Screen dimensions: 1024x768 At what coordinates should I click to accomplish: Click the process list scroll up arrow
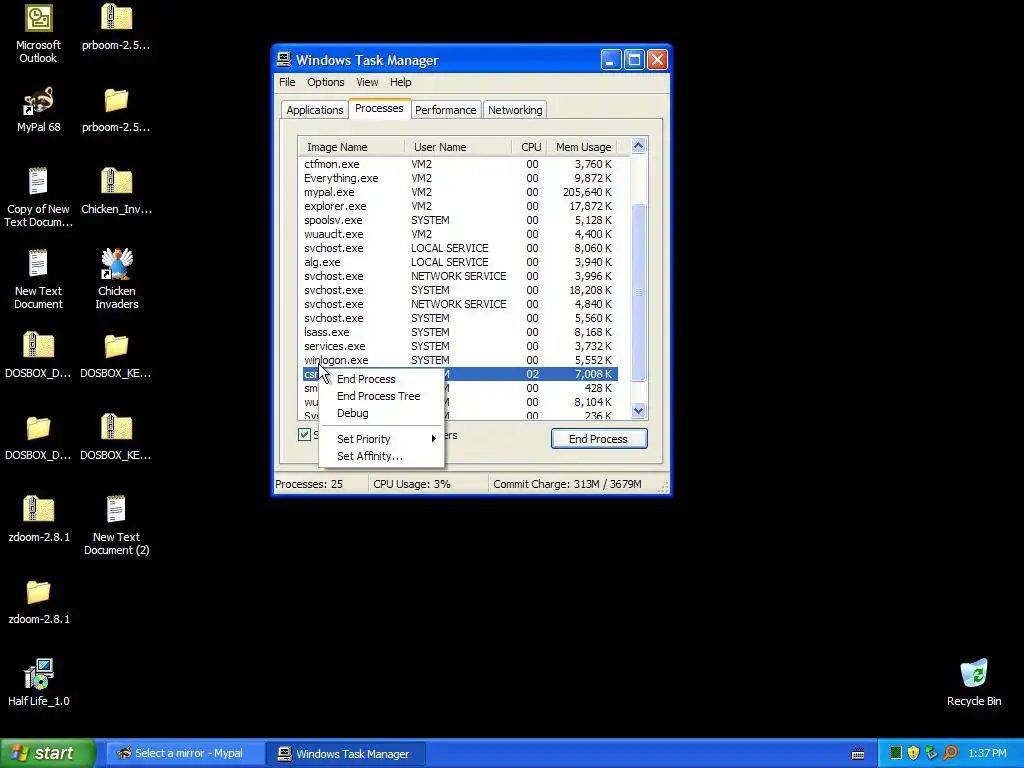tap(639, 146)
